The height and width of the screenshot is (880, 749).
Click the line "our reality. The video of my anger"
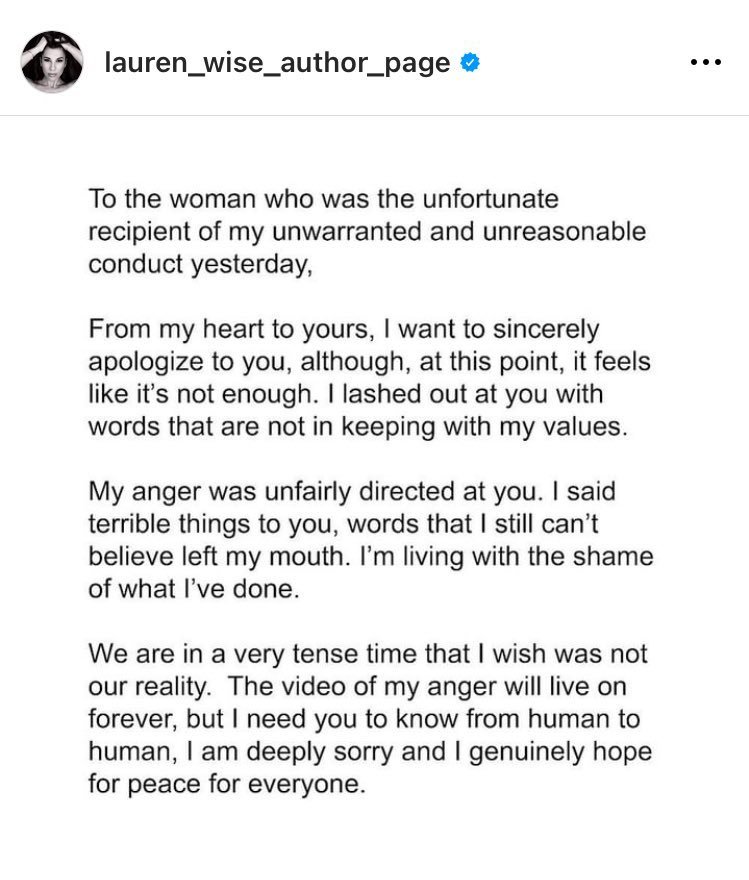357,686
